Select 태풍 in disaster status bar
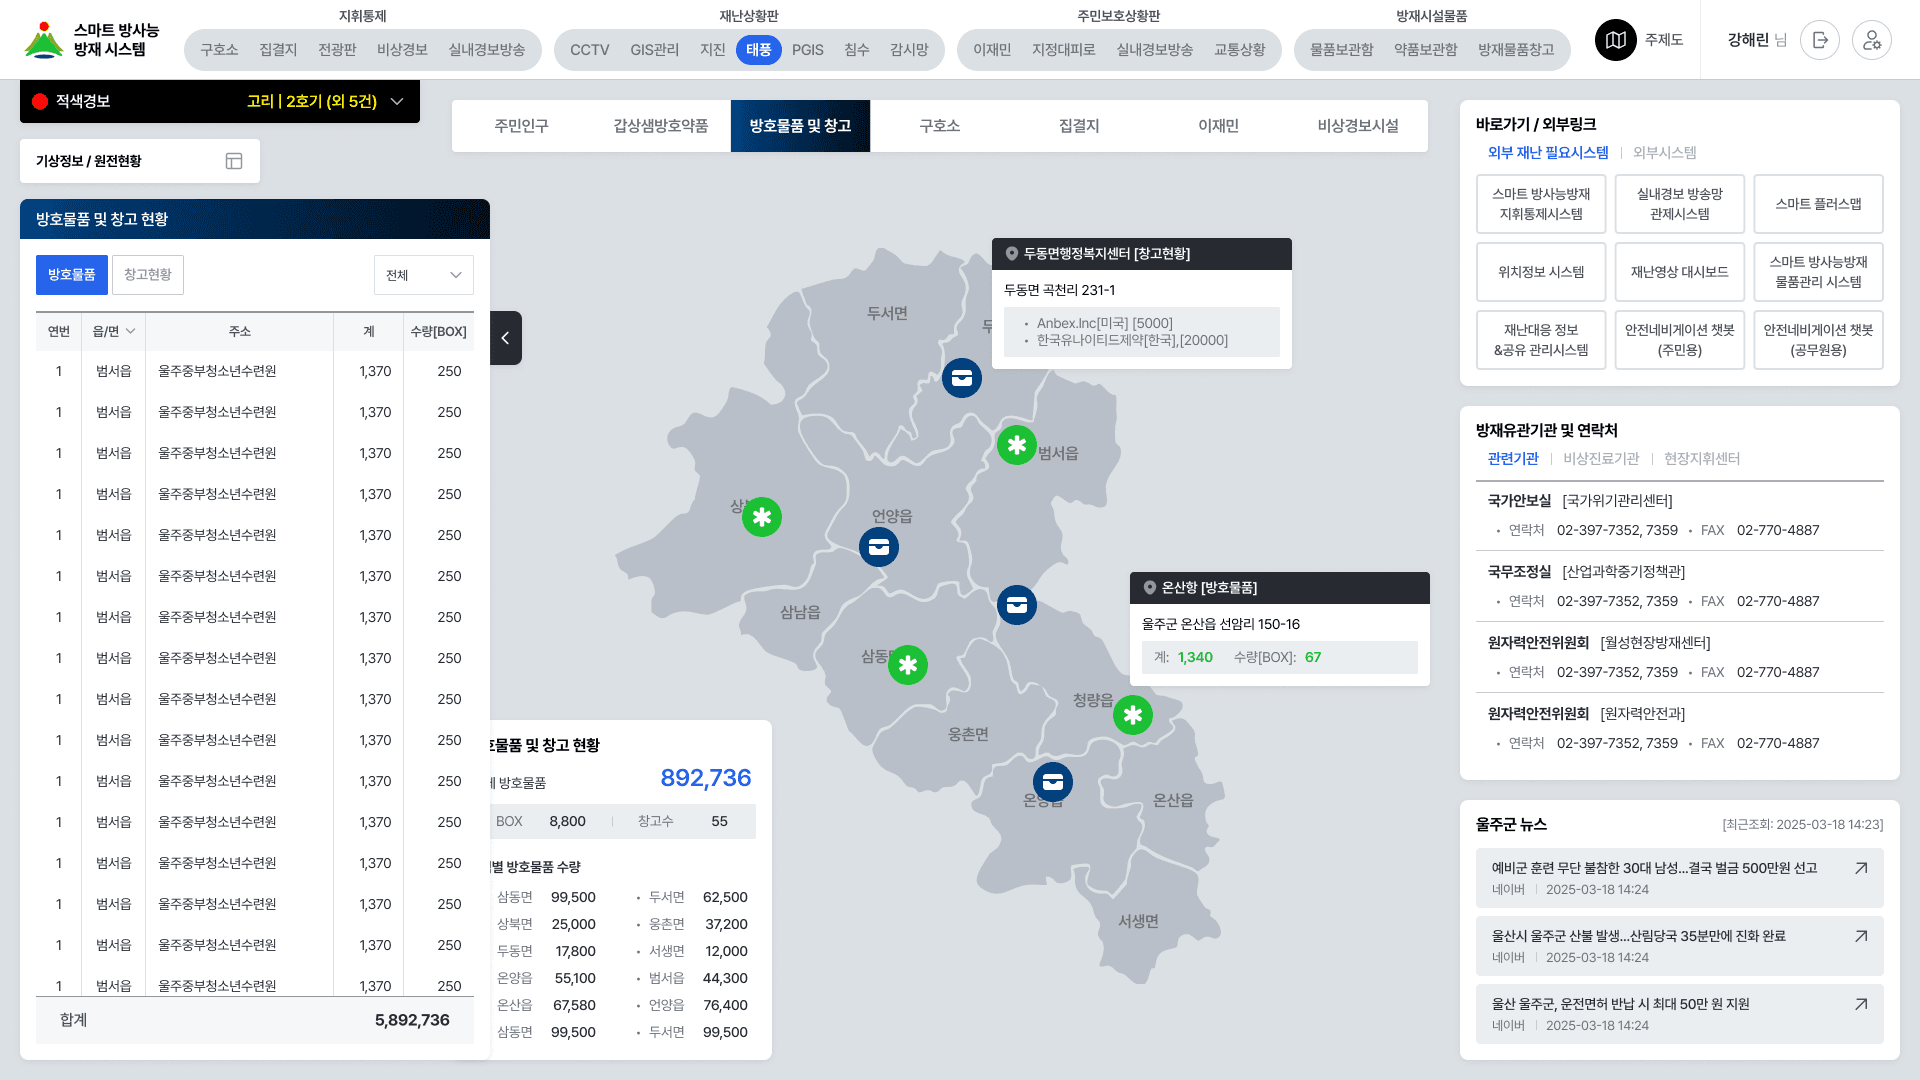 (758, 50)
